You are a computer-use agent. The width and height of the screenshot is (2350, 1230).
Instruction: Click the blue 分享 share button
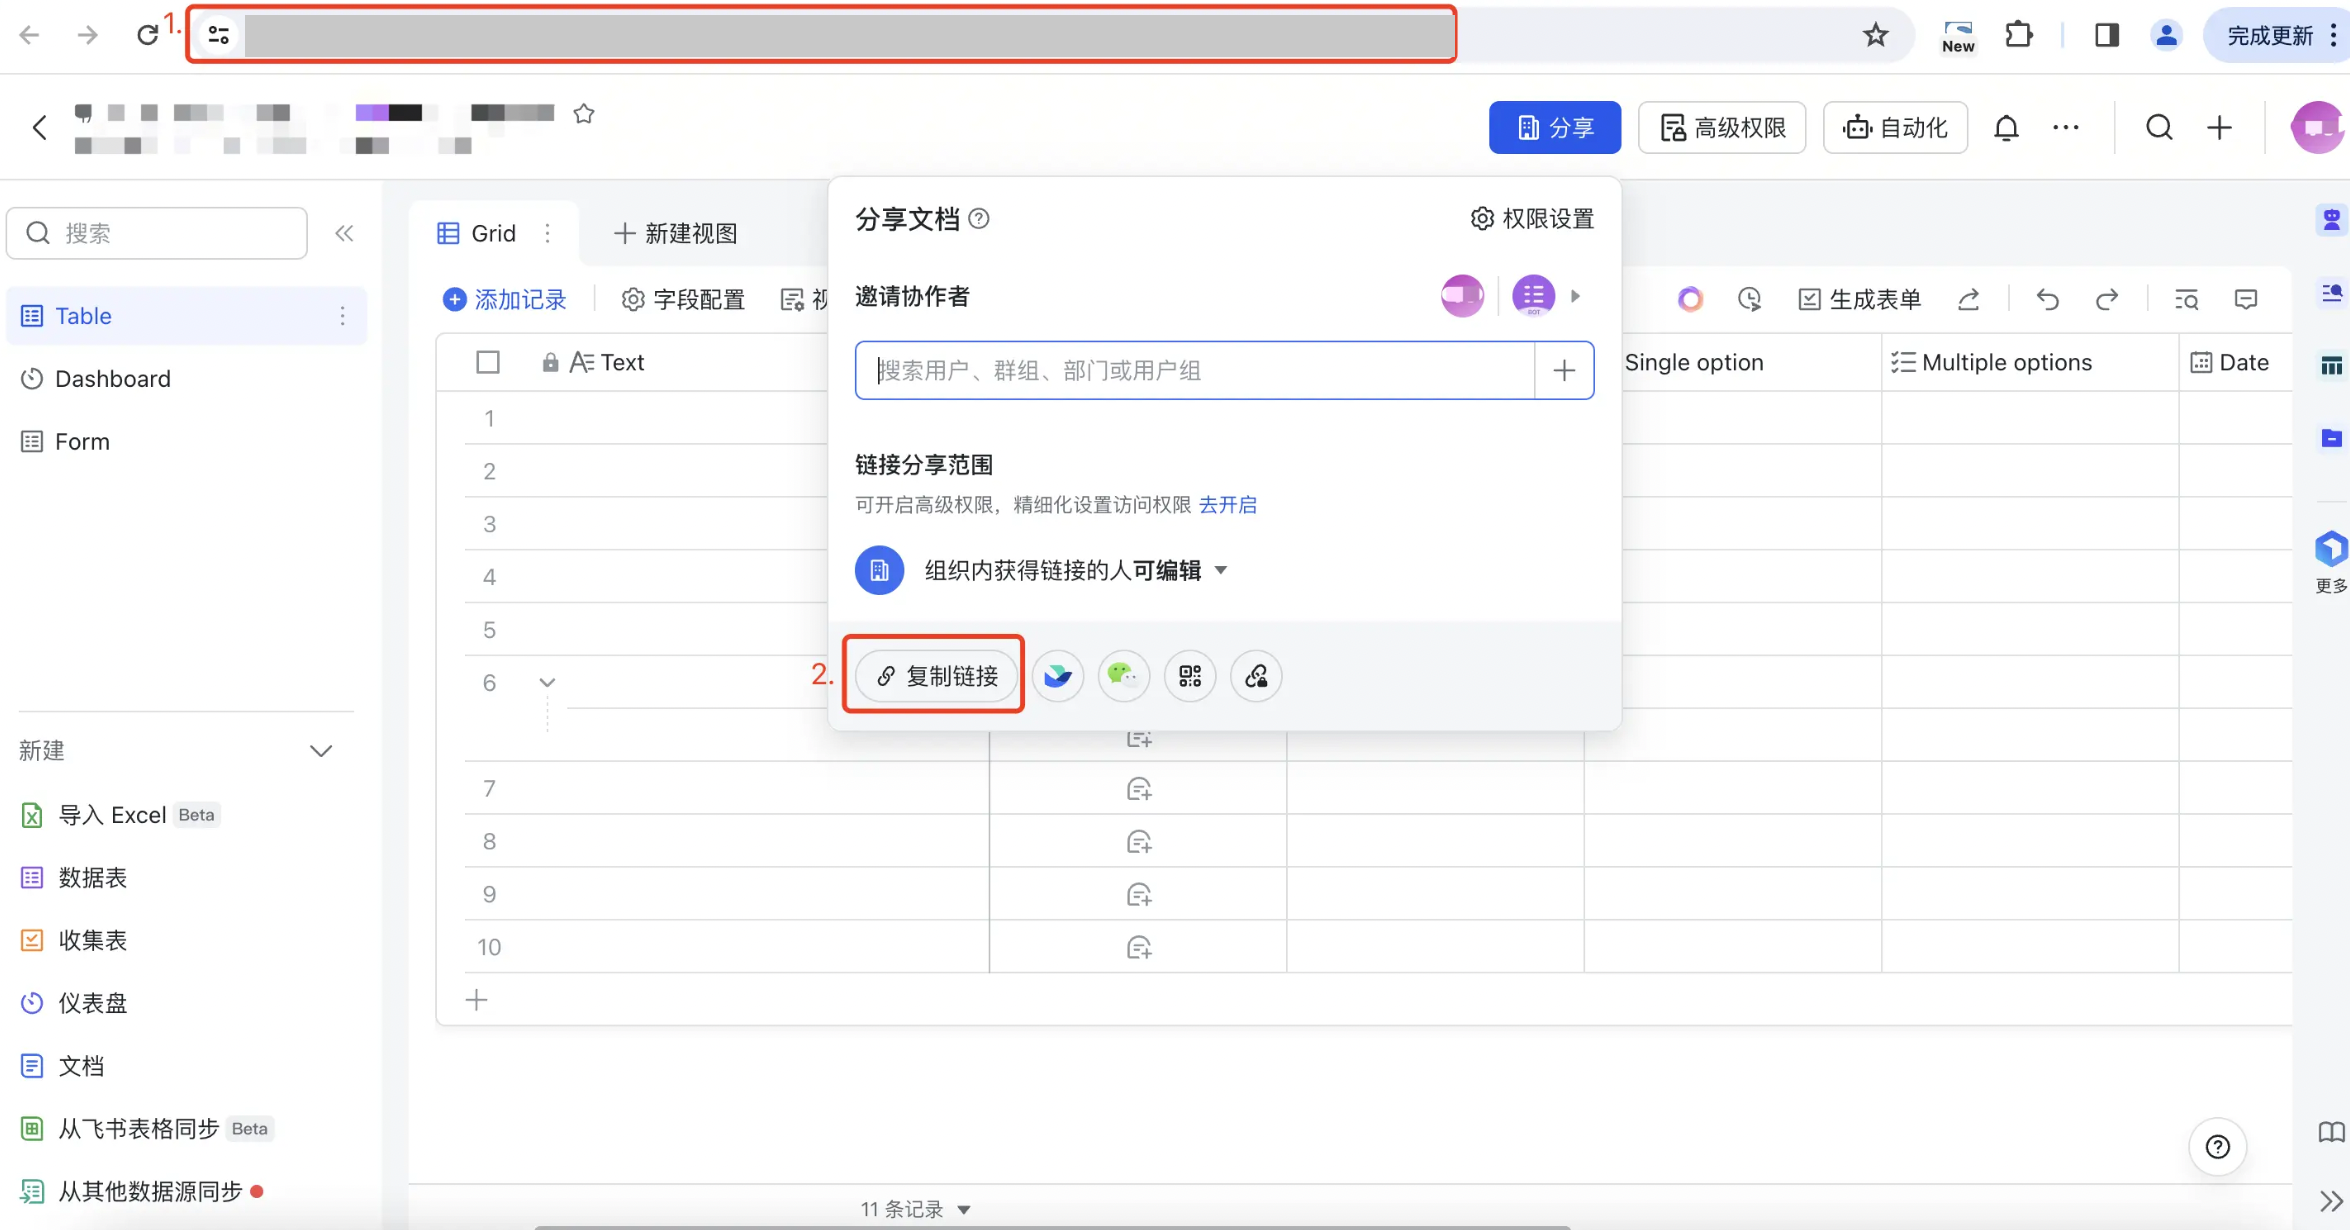[x=1554, y=127]
